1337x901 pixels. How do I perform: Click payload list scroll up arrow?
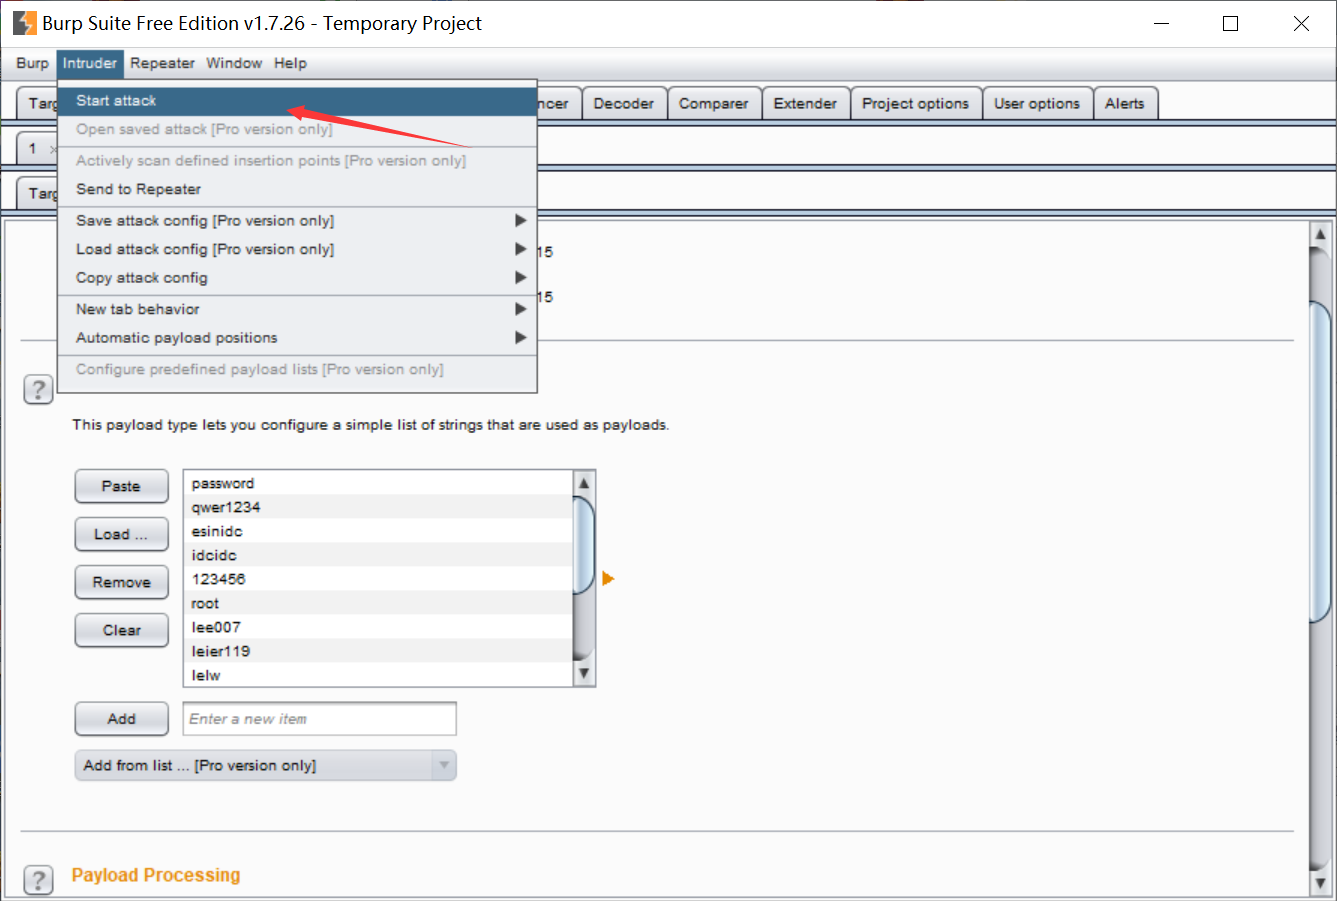click(x=584, y=483)
